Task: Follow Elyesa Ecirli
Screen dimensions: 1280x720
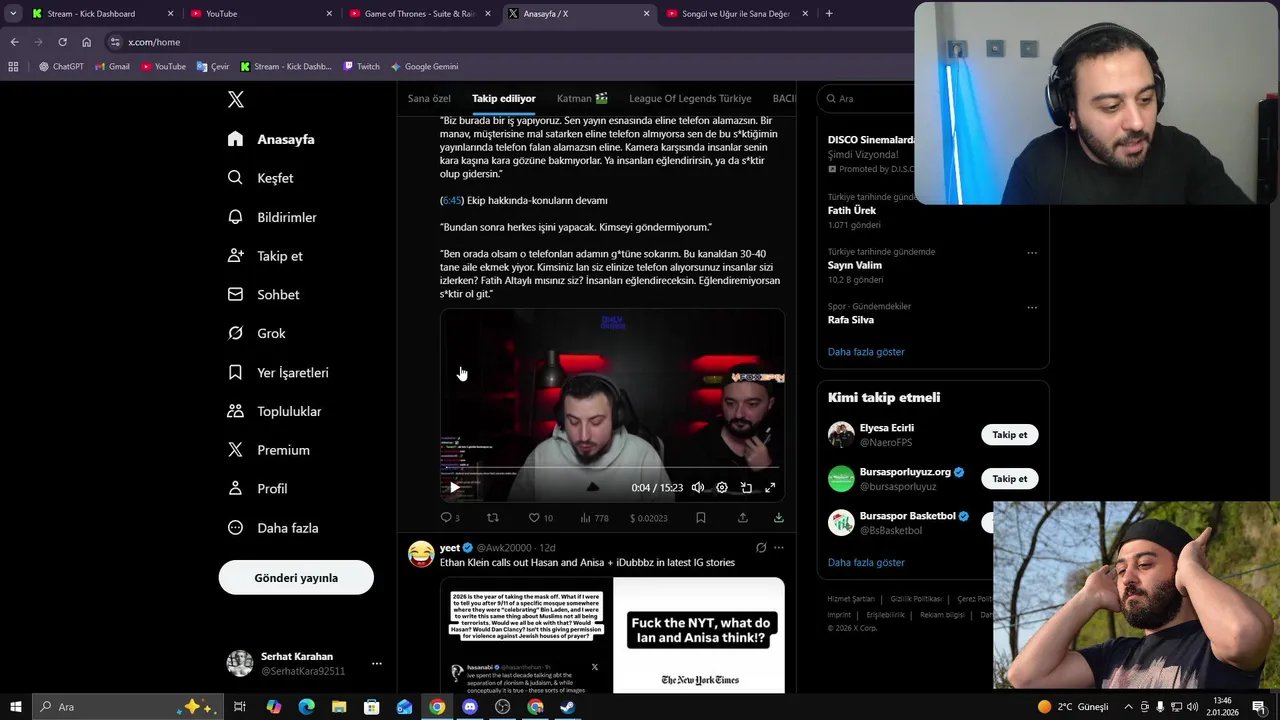Action: 1010,435
